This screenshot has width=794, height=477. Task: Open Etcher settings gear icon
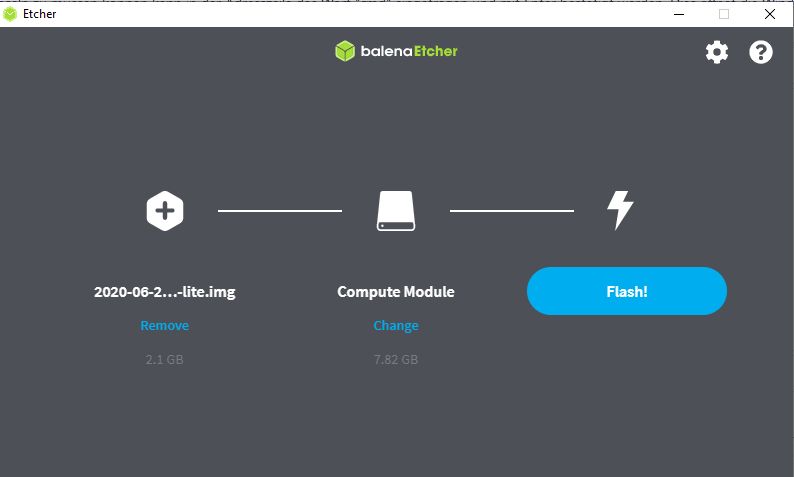point(717,52)
